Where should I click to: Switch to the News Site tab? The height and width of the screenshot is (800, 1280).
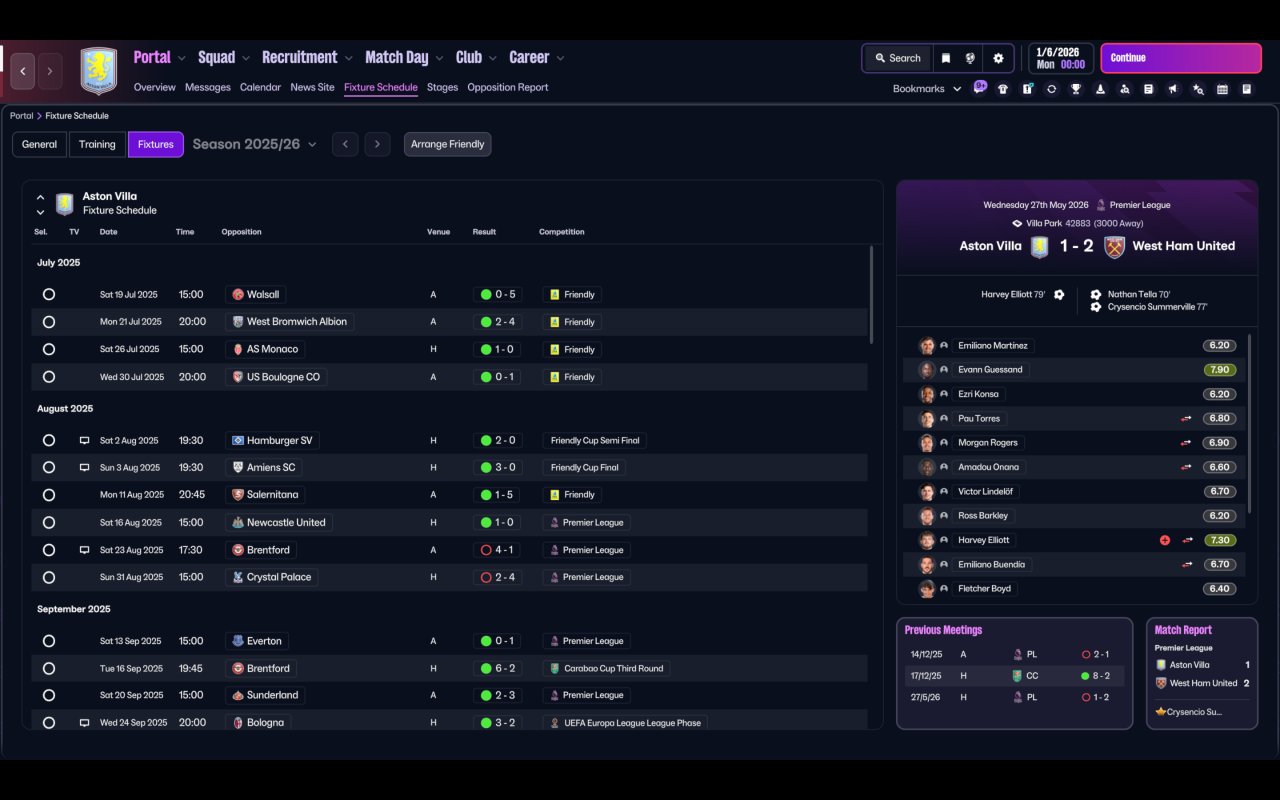click(312, 87)
